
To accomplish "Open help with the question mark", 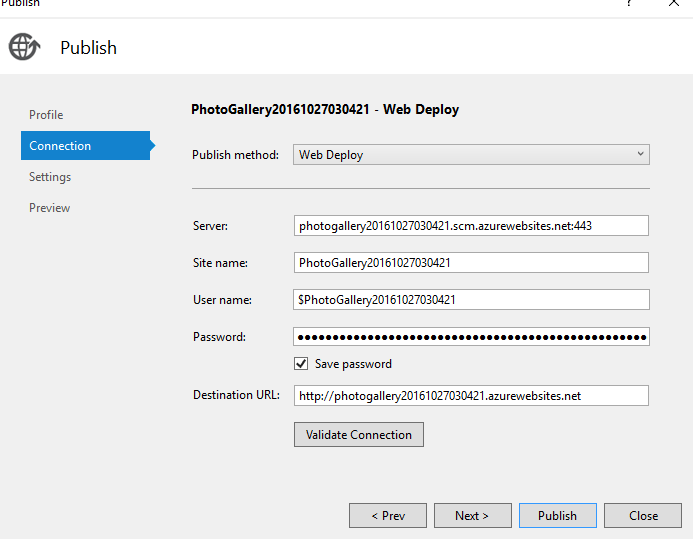I will click(629, 3).
